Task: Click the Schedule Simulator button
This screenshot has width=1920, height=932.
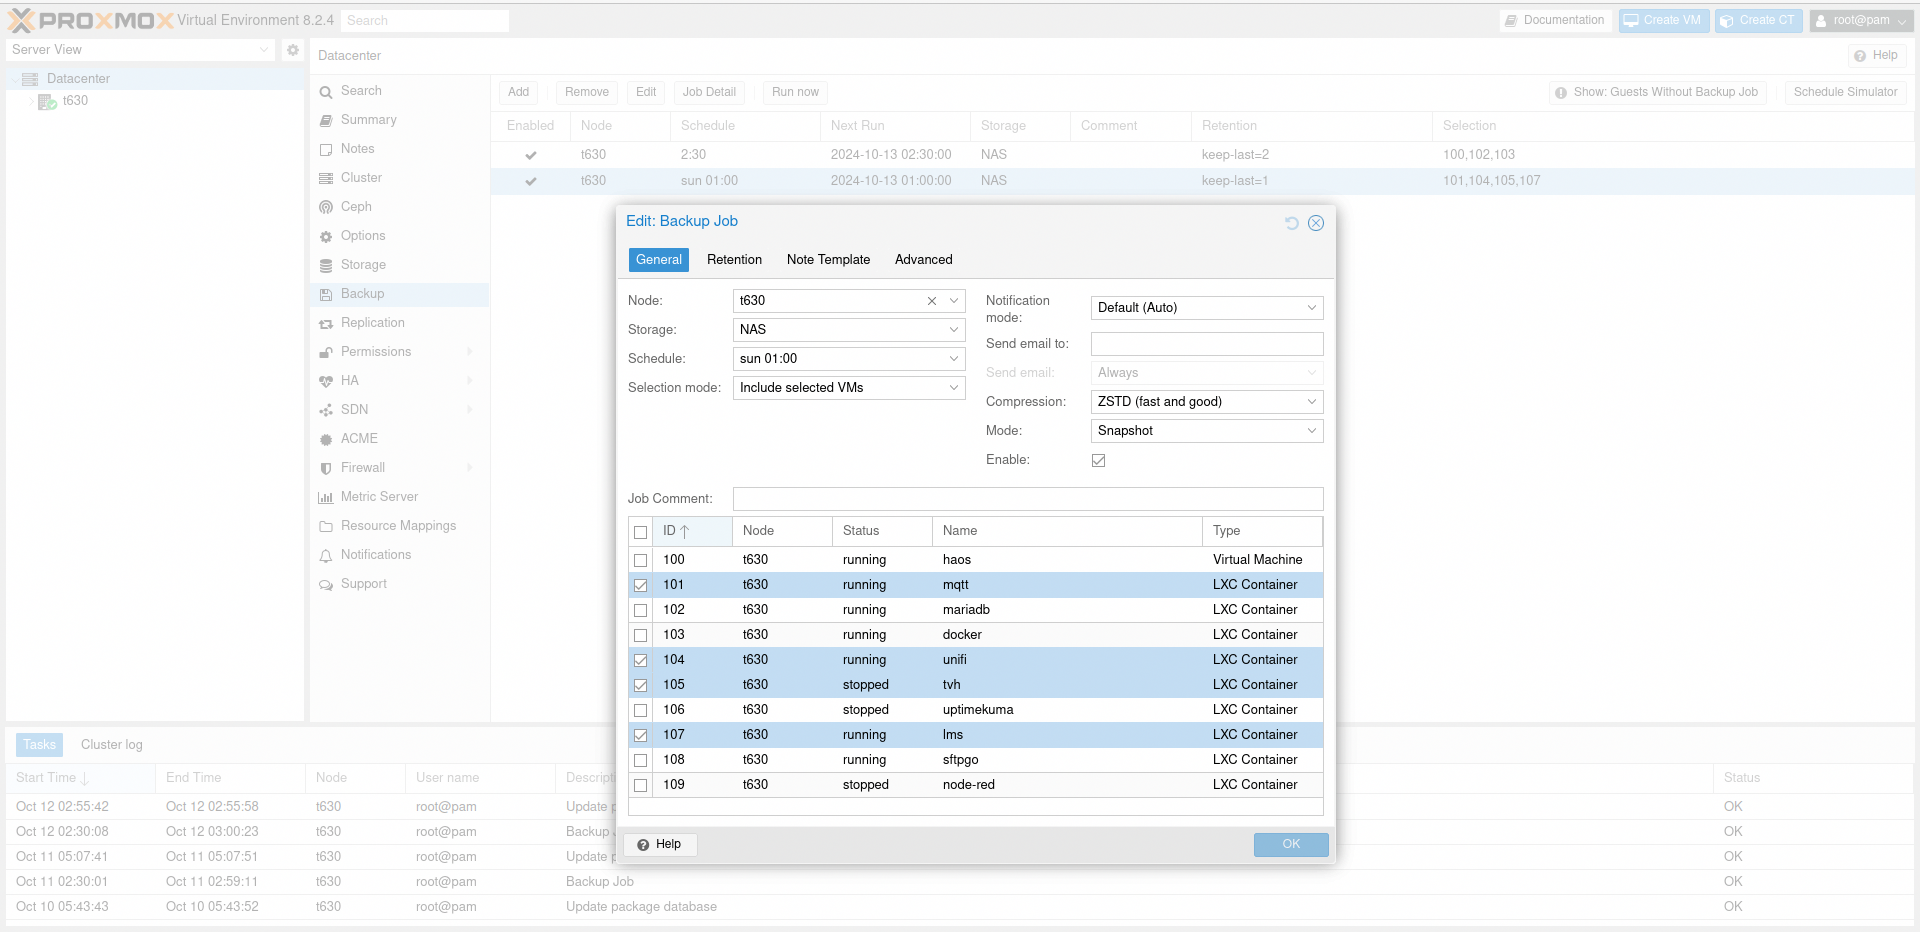Action: coord(1844,92)
